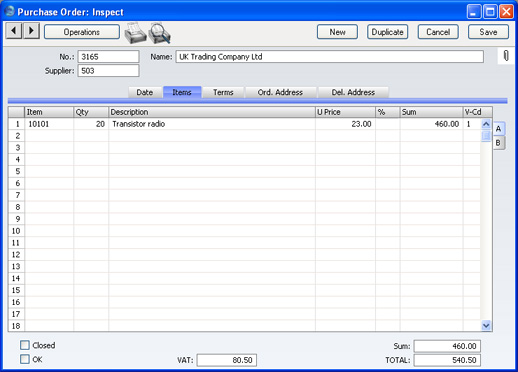Click the Description column header
The height and width of the screenshot is (372, 518).
coord(212,112)
